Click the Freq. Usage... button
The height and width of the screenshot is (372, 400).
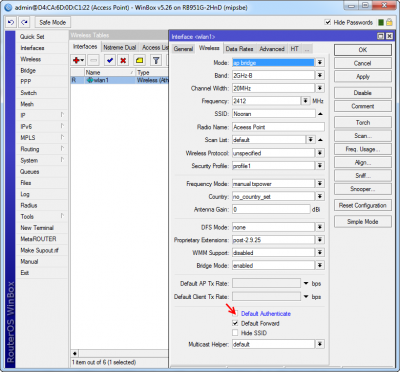point(363,149)
